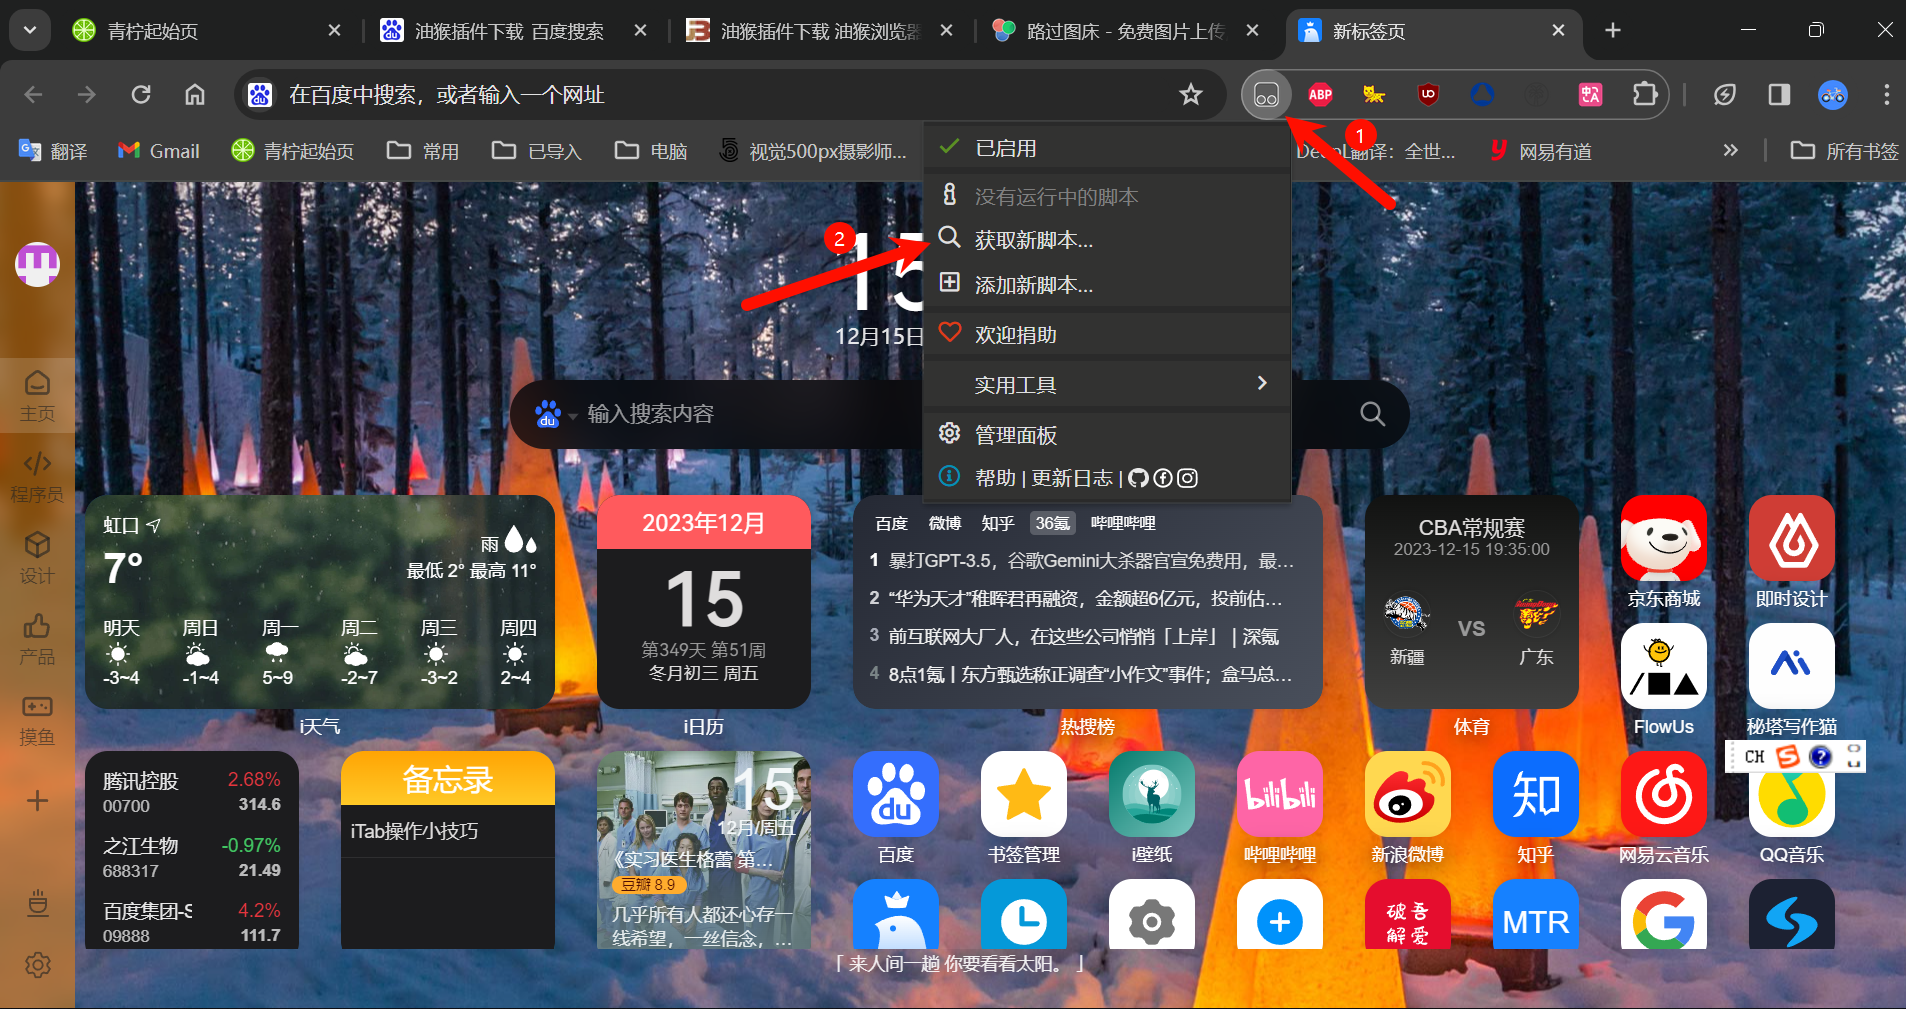The width and height of the screenshot is (1906, 1009).
Task: Open the tab list dropdown arrow
Action: pyautogui.click(x=29, y=30)
